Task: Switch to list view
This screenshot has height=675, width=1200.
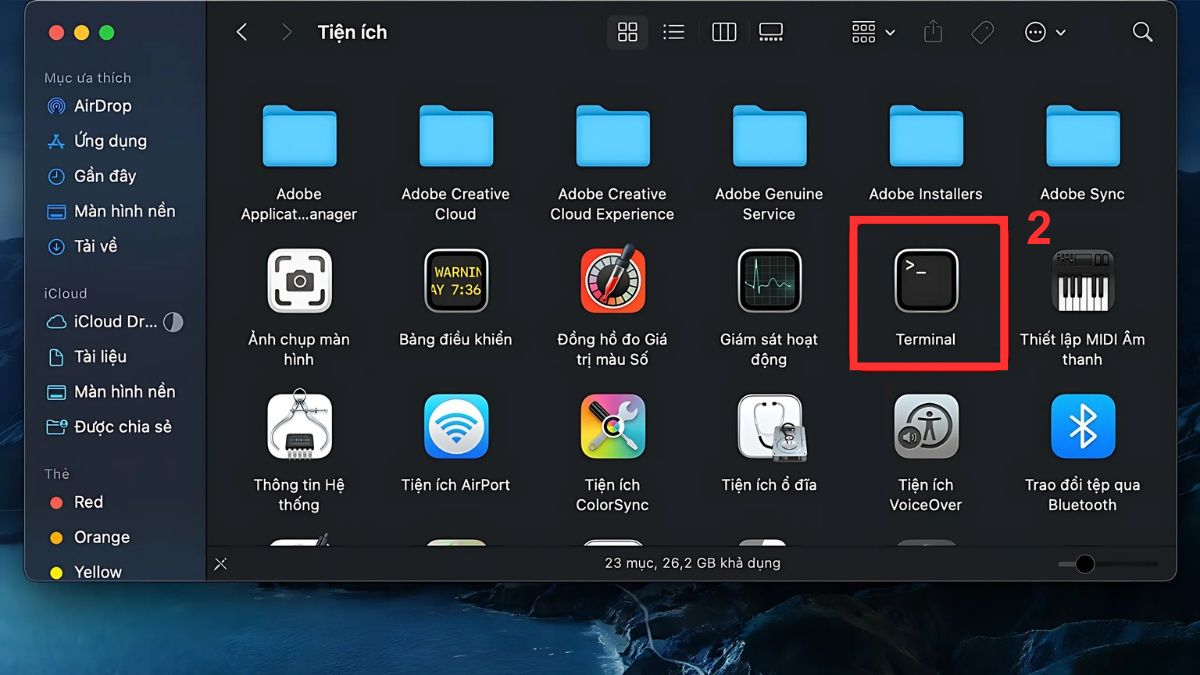Action: [x=673, y=31]
